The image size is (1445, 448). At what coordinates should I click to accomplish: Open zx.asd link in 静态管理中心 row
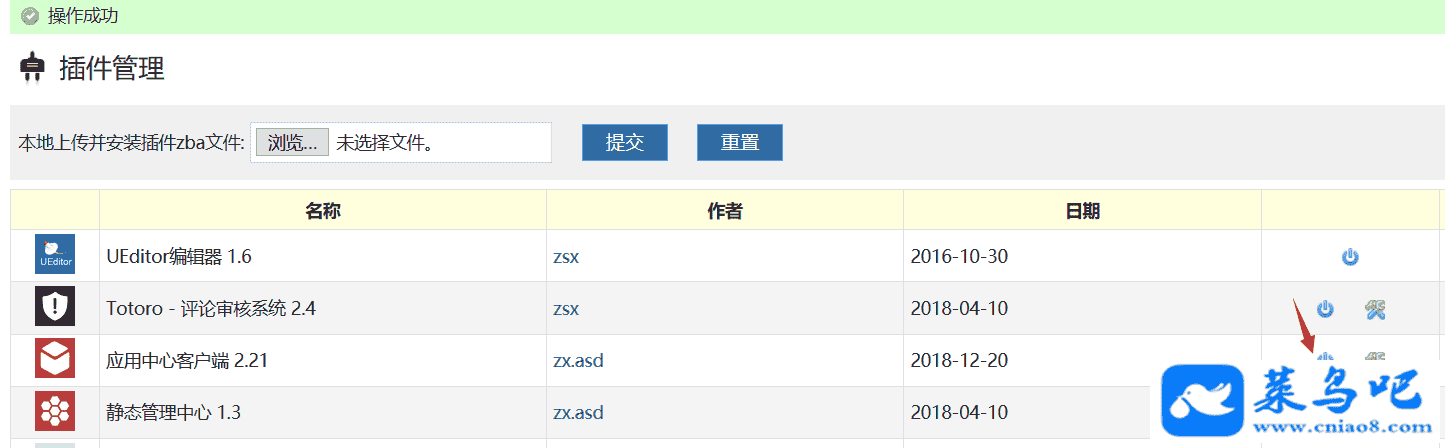(x=578, y=412)
